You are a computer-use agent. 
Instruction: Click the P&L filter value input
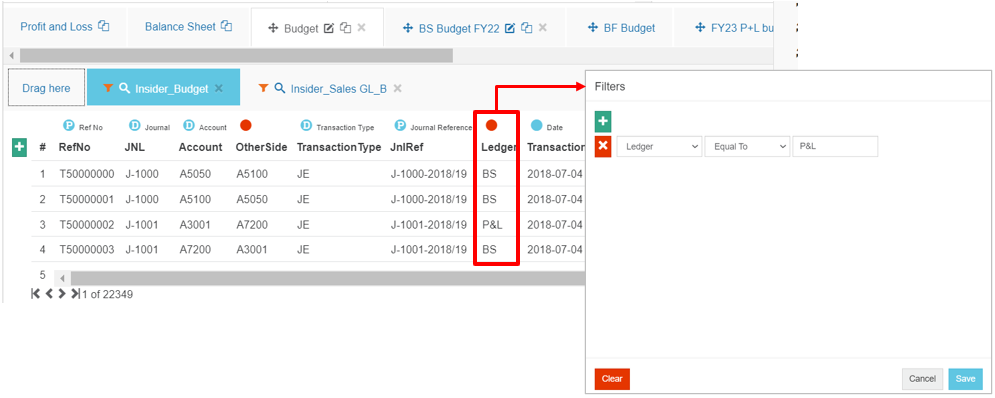click(x=835, y=147)
